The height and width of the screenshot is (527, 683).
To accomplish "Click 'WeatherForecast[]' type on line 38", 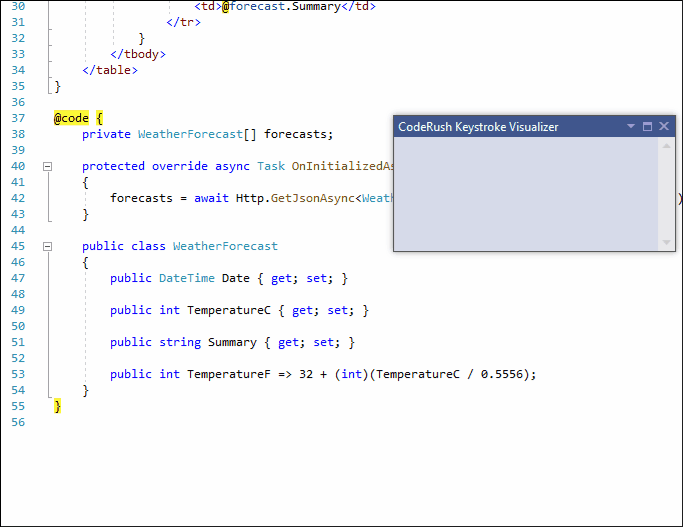I will [x=197, y=134].
